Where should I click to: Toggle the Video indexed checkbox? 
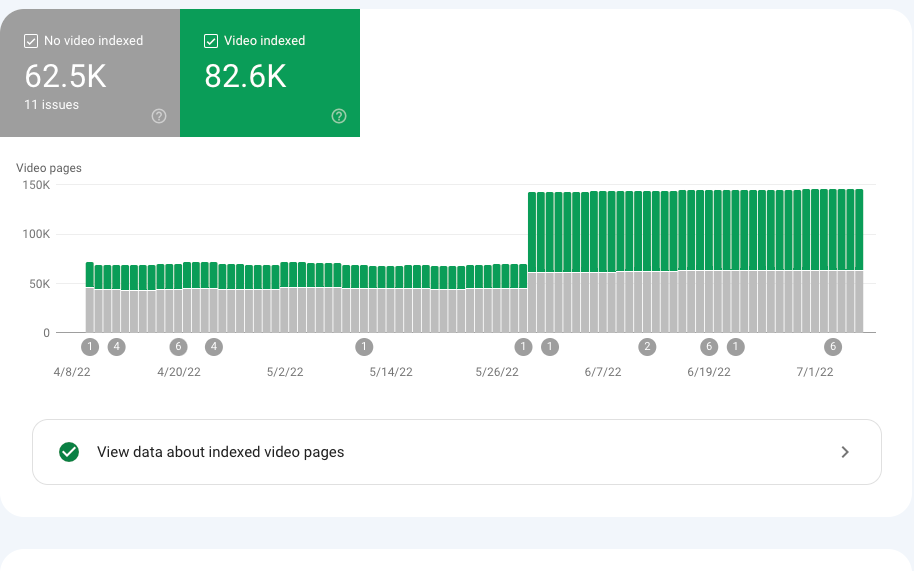(210, 41)
